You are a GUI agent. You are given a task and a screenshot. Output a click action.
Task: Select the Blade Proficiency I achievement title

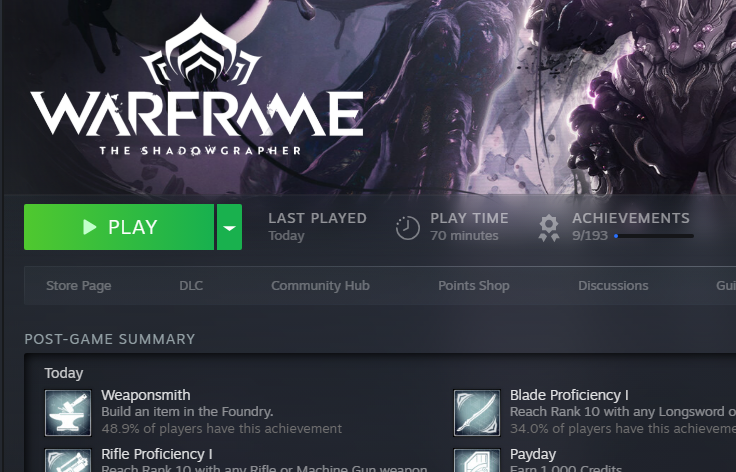569,395
